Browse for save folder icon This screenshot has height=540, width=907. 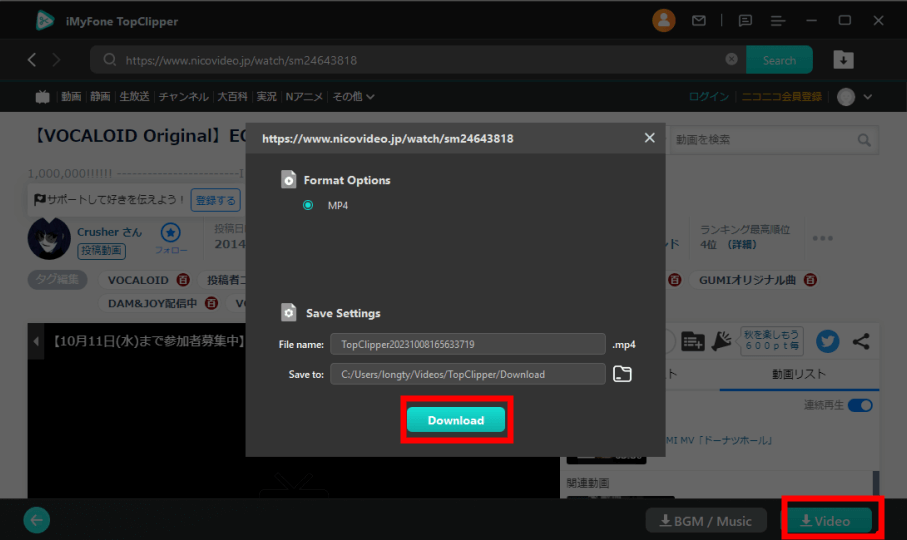(x=622, y=374)
